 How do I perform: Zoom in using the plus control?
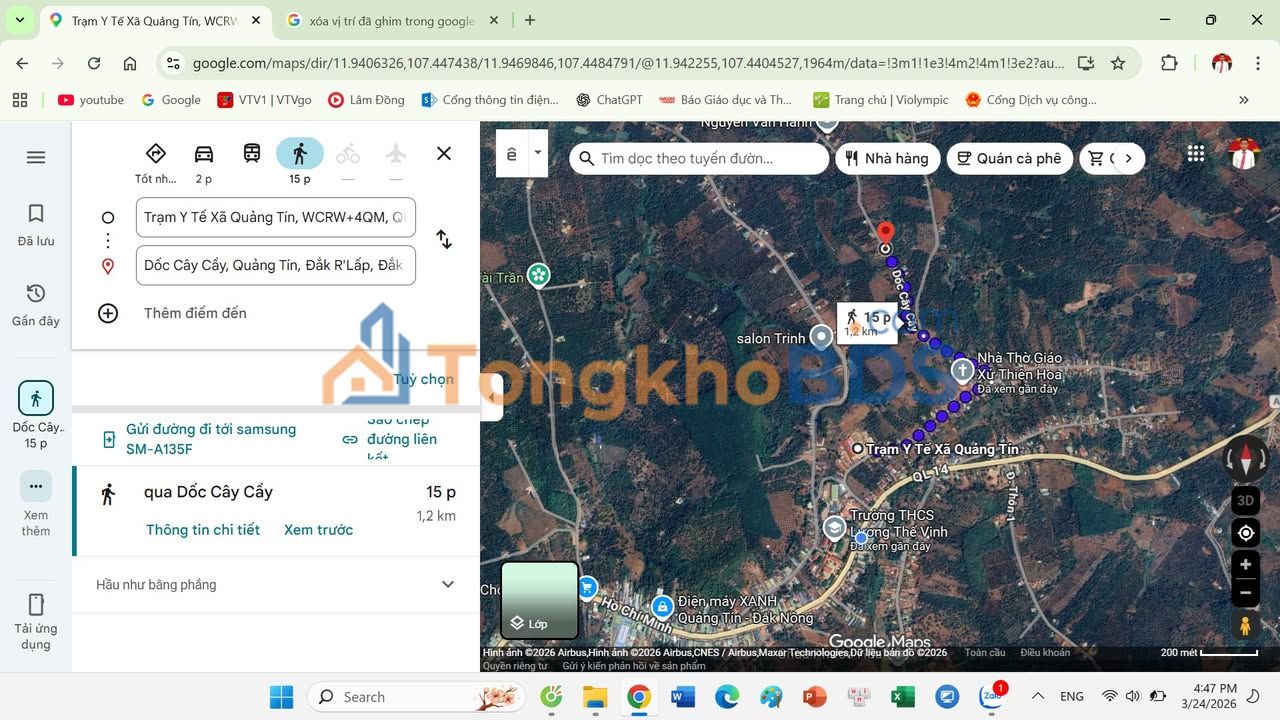coord(1245,564)
